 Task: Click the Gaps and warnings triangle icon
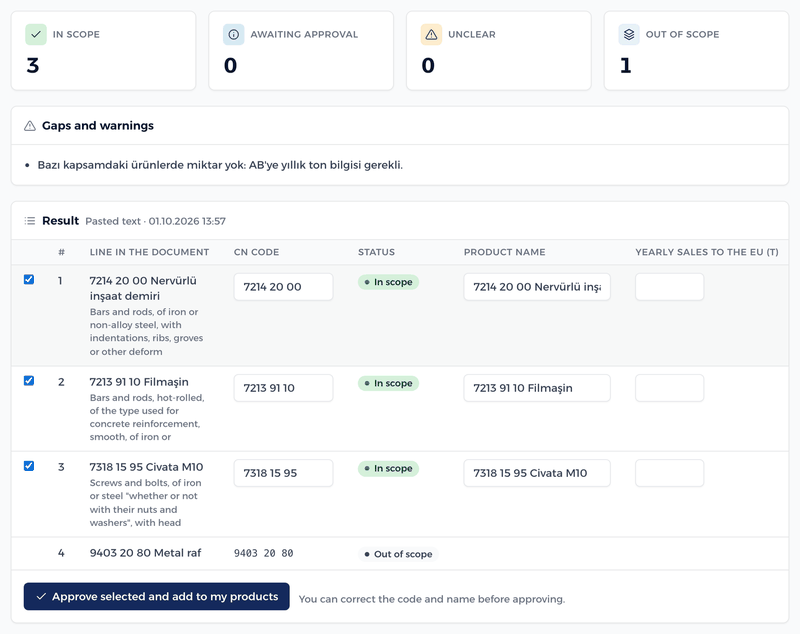30,126
